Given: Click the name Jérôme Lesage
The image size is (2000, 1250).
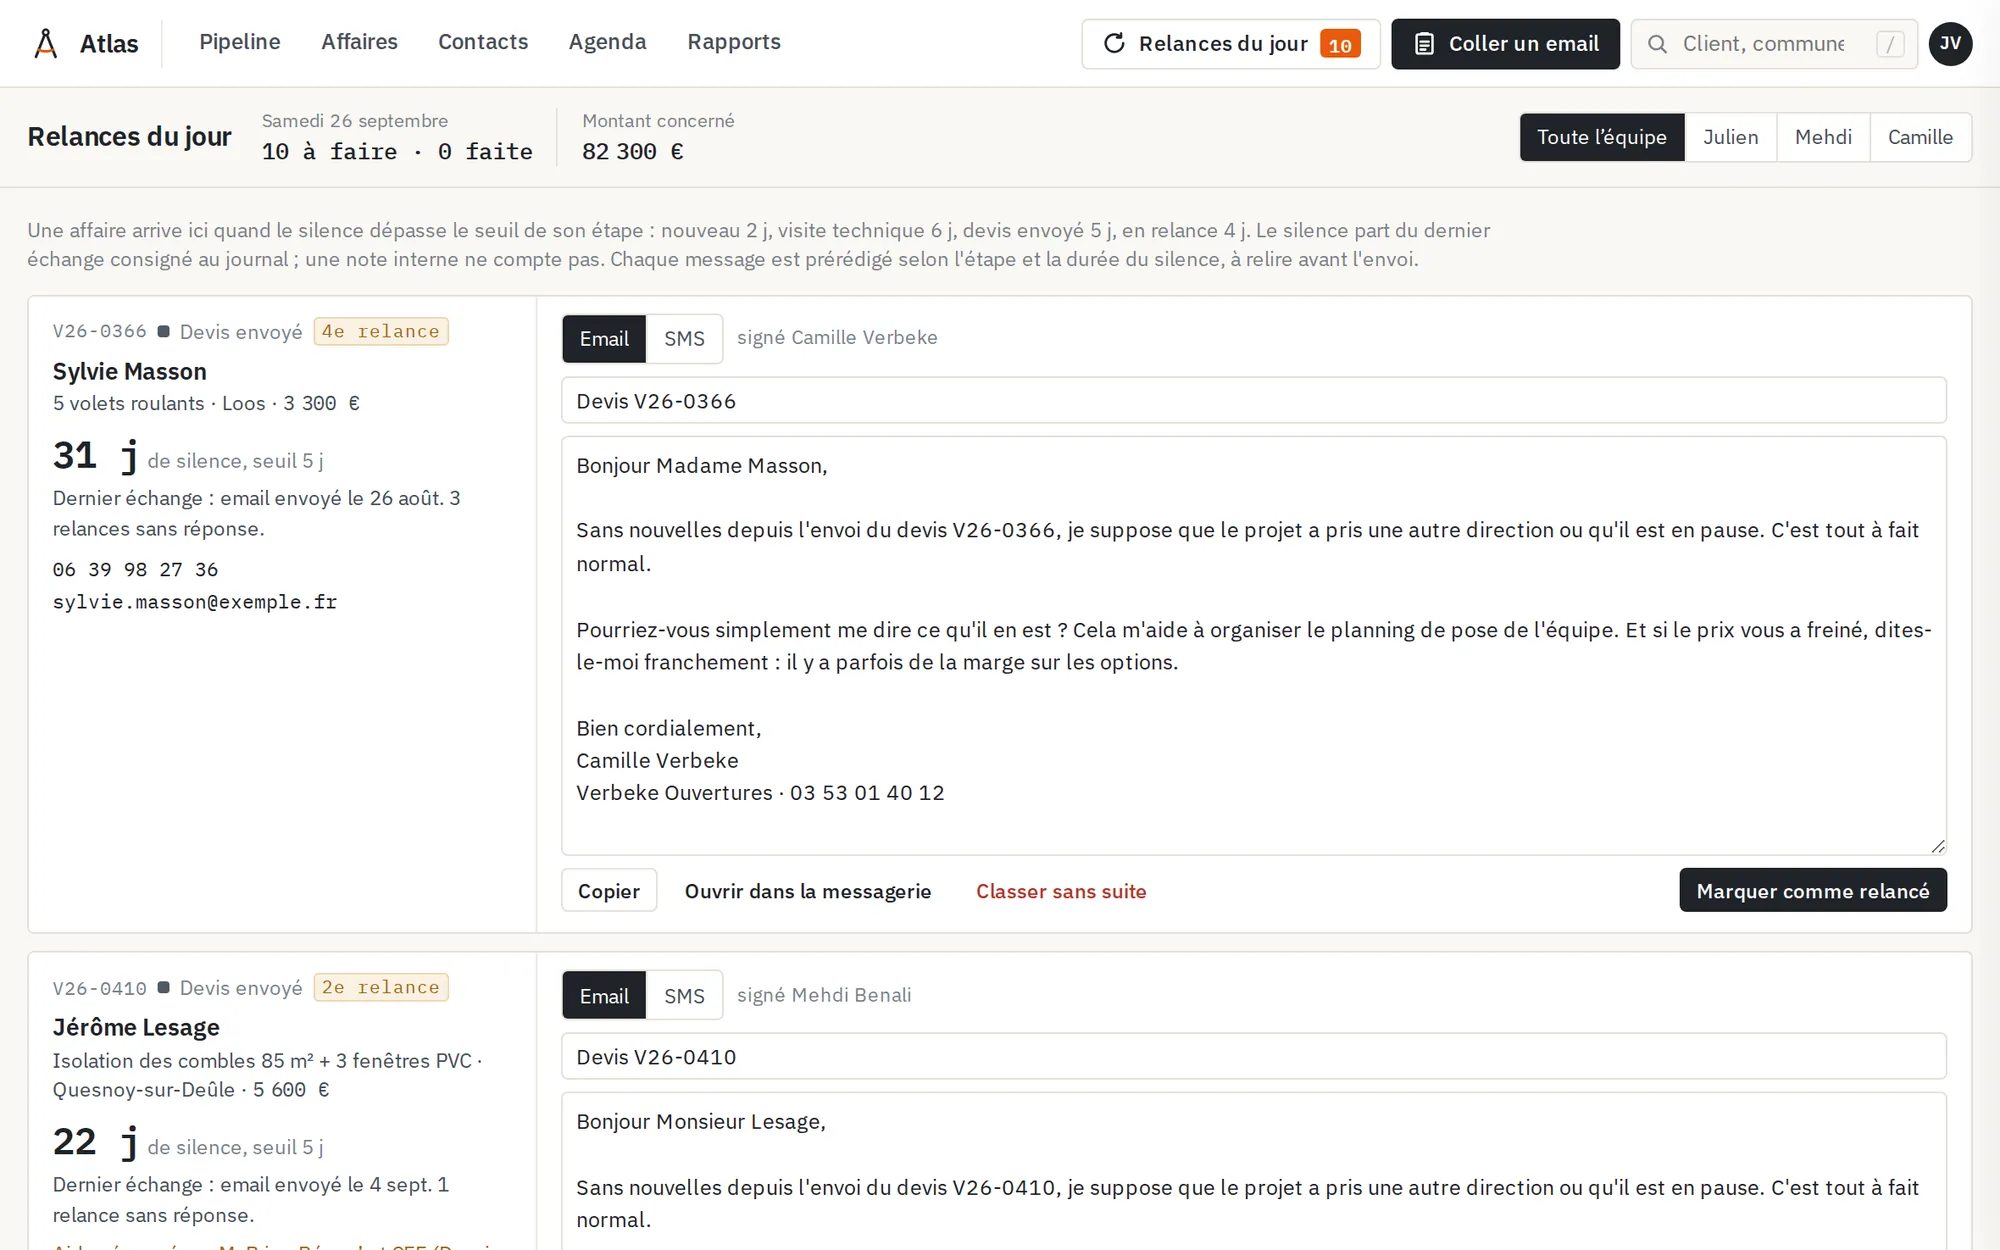Looking at the screenshot, I should click(x=136, y=1028).
